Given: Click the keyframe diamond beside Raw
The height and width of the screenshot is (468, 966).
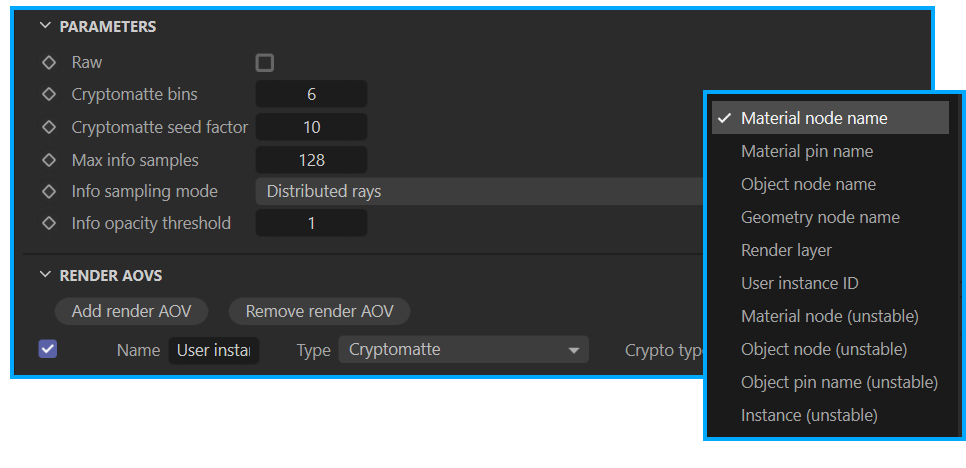Looking at the screenshot, I should tap(48, 63).
